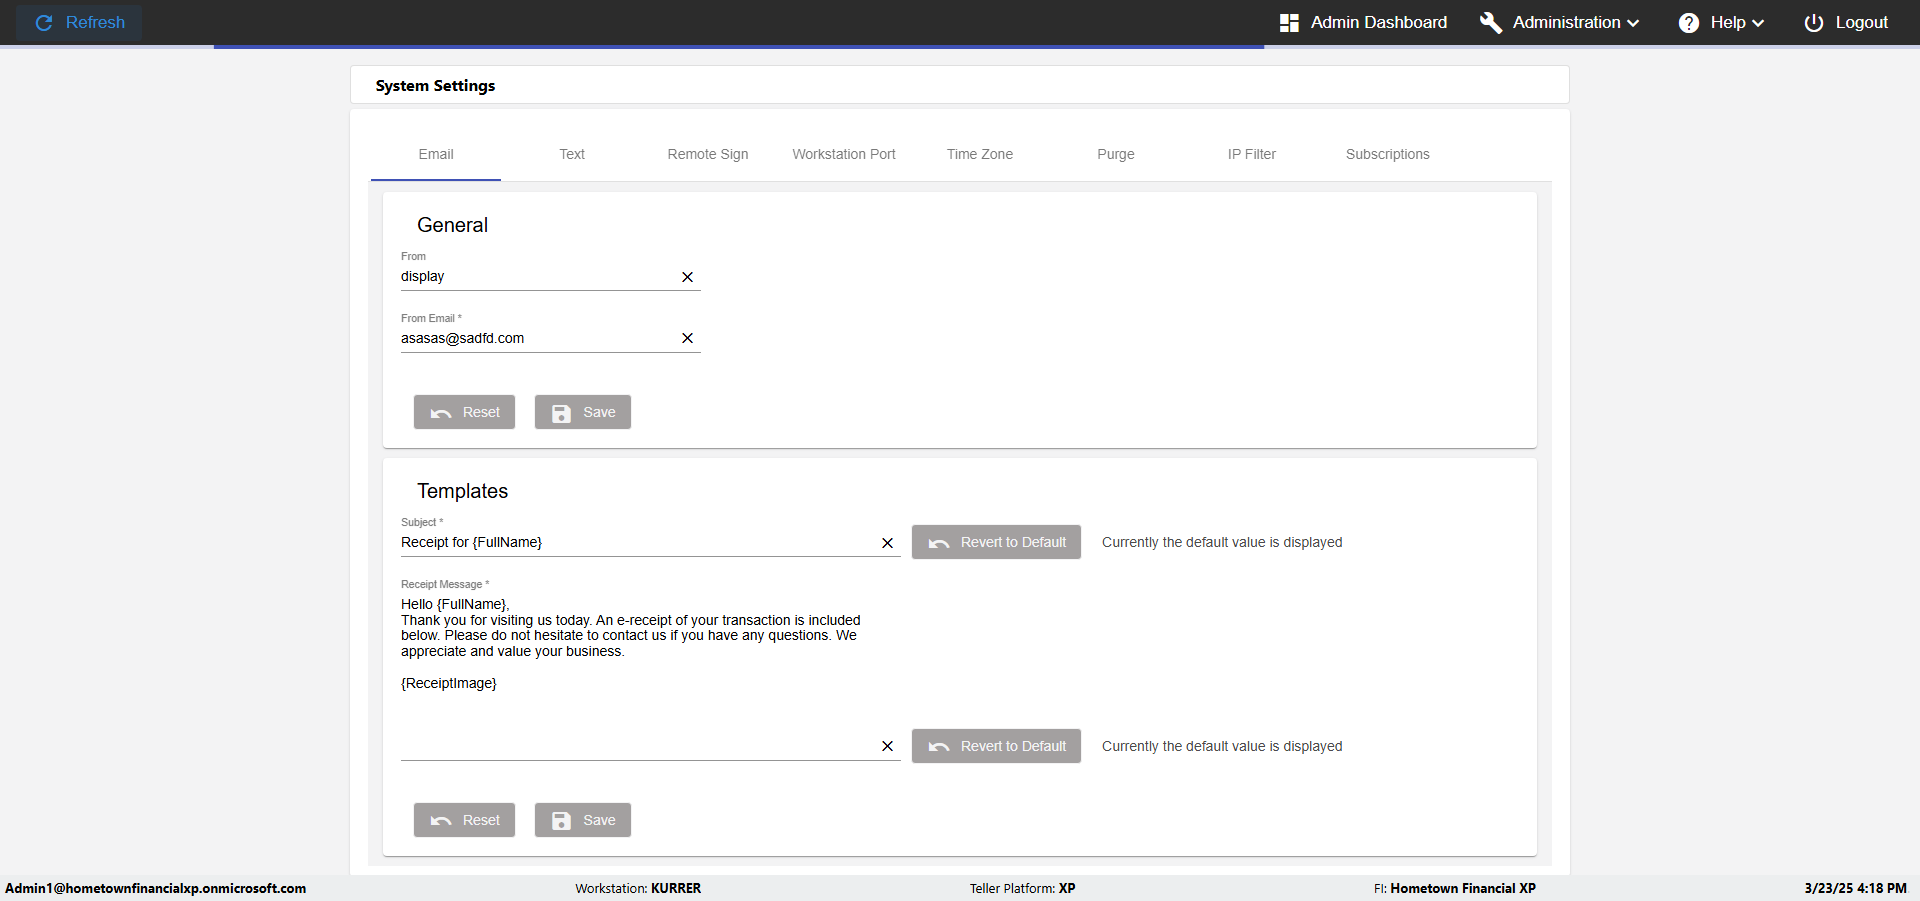The image size is (1920, 901).
Task: Open the Workstation Port tab
Action: point(844,154)
